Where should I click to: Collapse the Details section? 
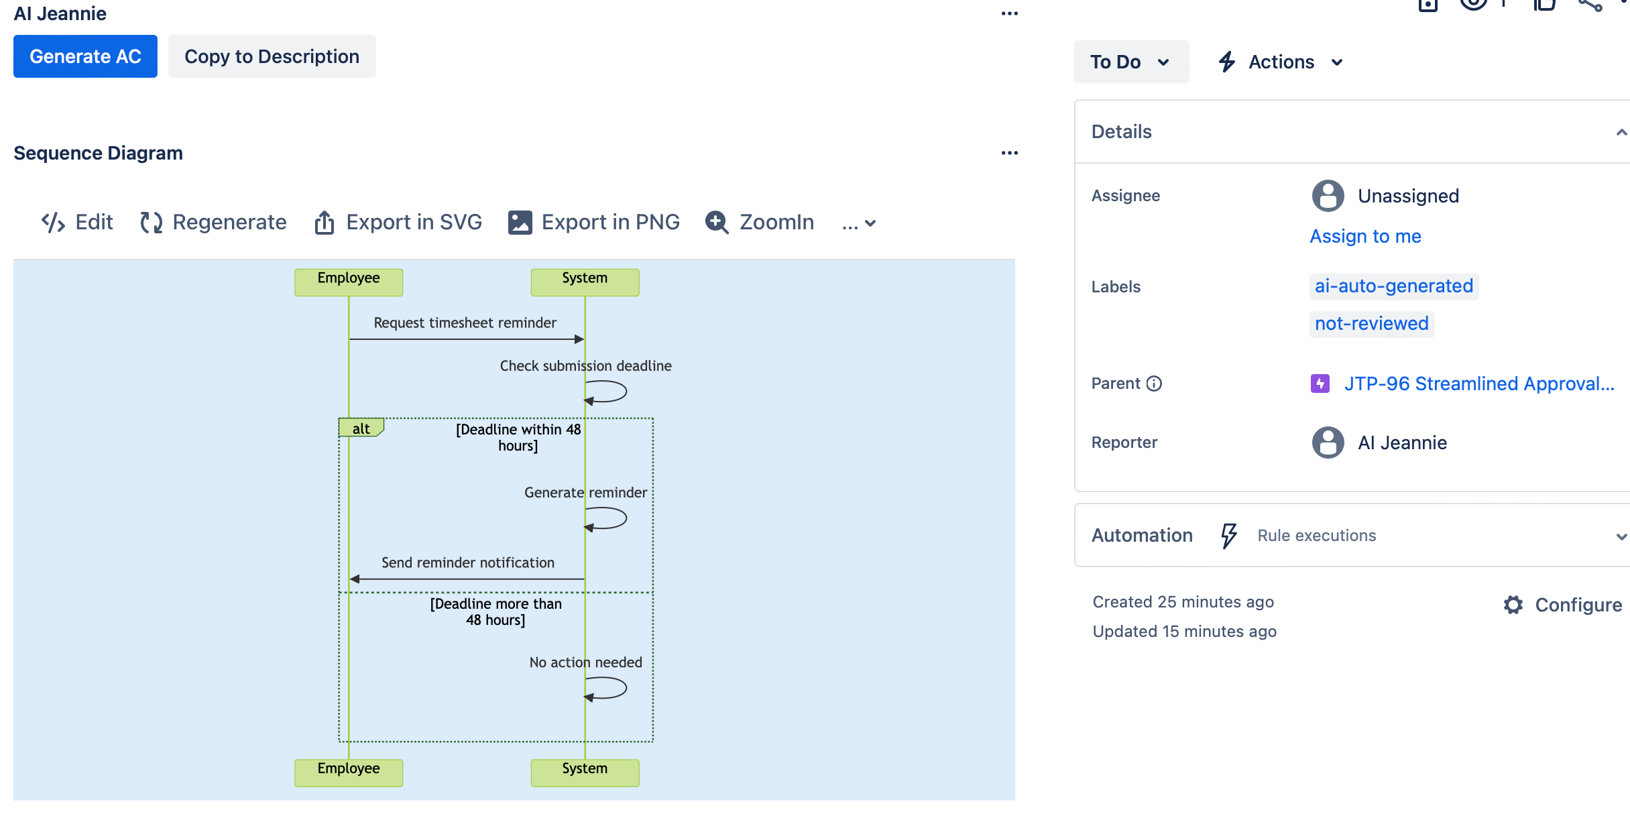tap(1621, 132)
